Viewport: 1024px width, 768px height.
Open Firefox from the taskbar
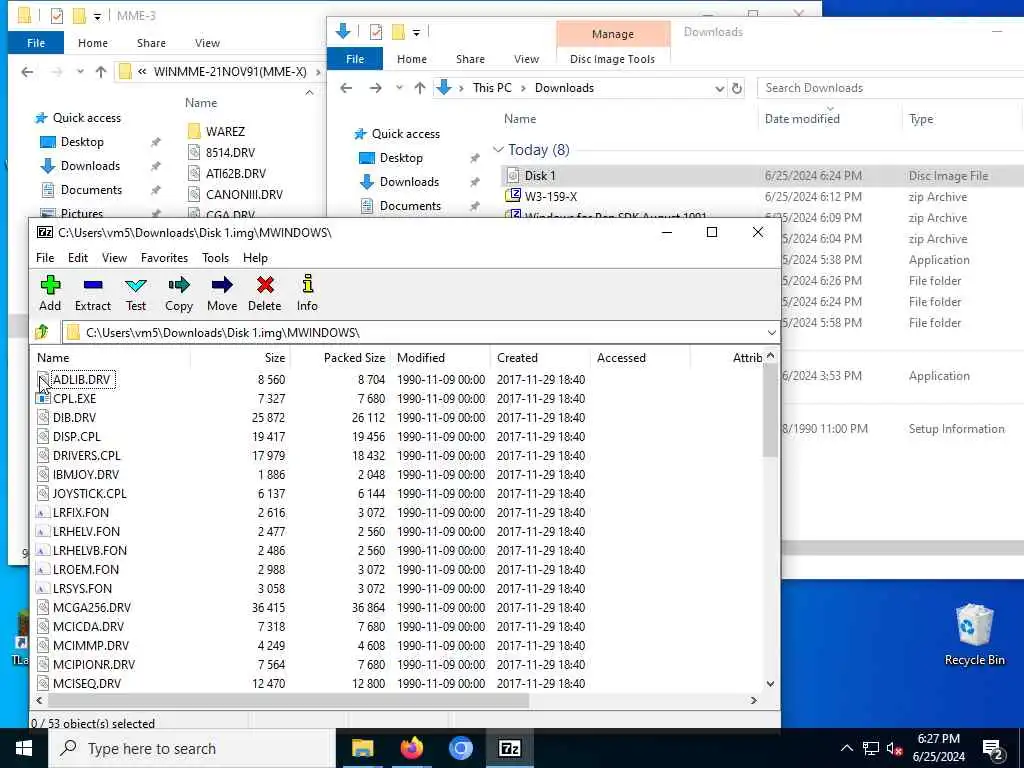point(411,748)
